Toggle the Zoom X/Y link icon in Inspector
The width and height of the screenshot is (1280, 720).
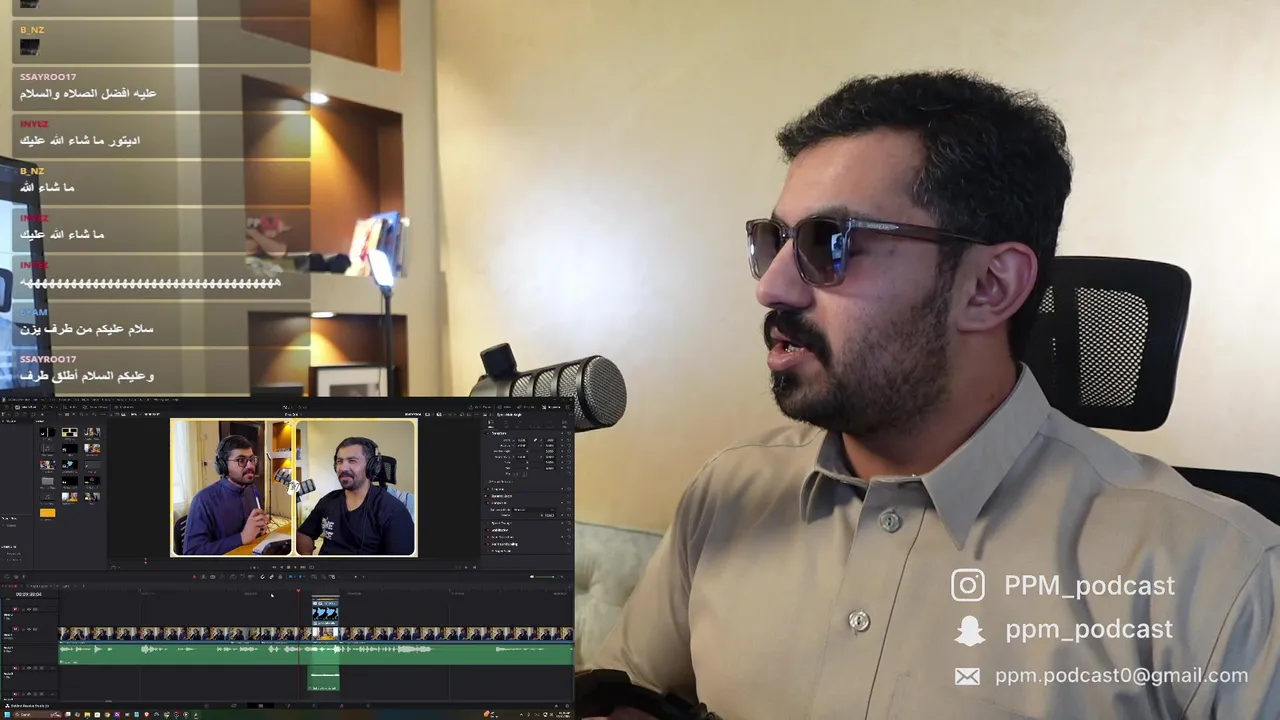(535, 440)
